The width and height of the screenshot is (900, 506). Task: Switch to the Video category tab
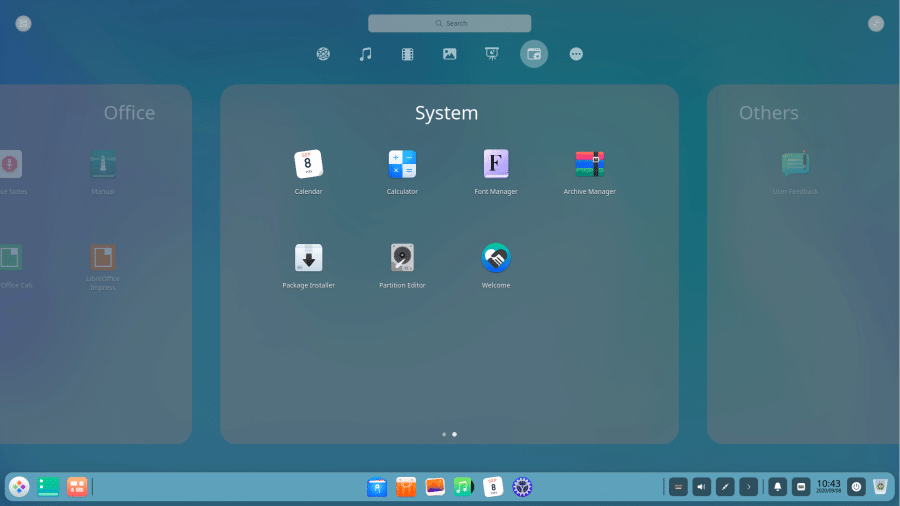click(408, 54)
